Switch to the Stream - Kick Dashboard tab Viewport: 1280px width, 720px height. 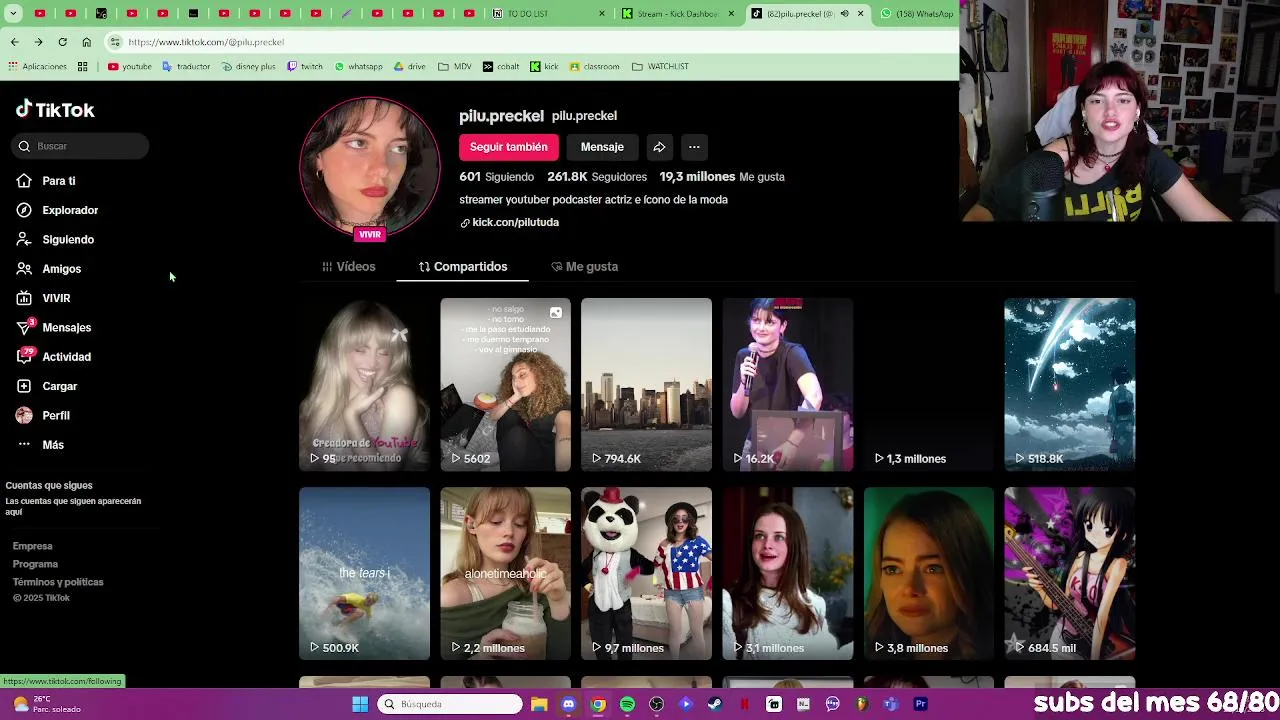(678, 14)
